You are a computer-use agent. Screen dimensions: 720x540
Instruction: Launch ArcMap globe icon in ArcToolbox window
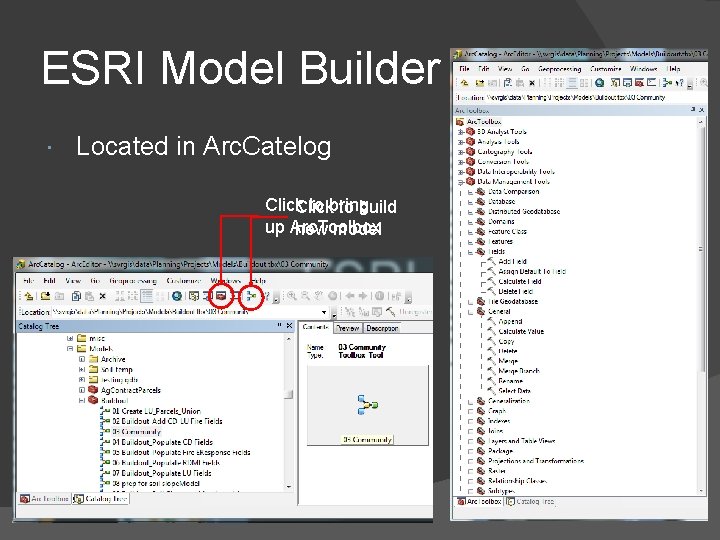coord(599,83)
